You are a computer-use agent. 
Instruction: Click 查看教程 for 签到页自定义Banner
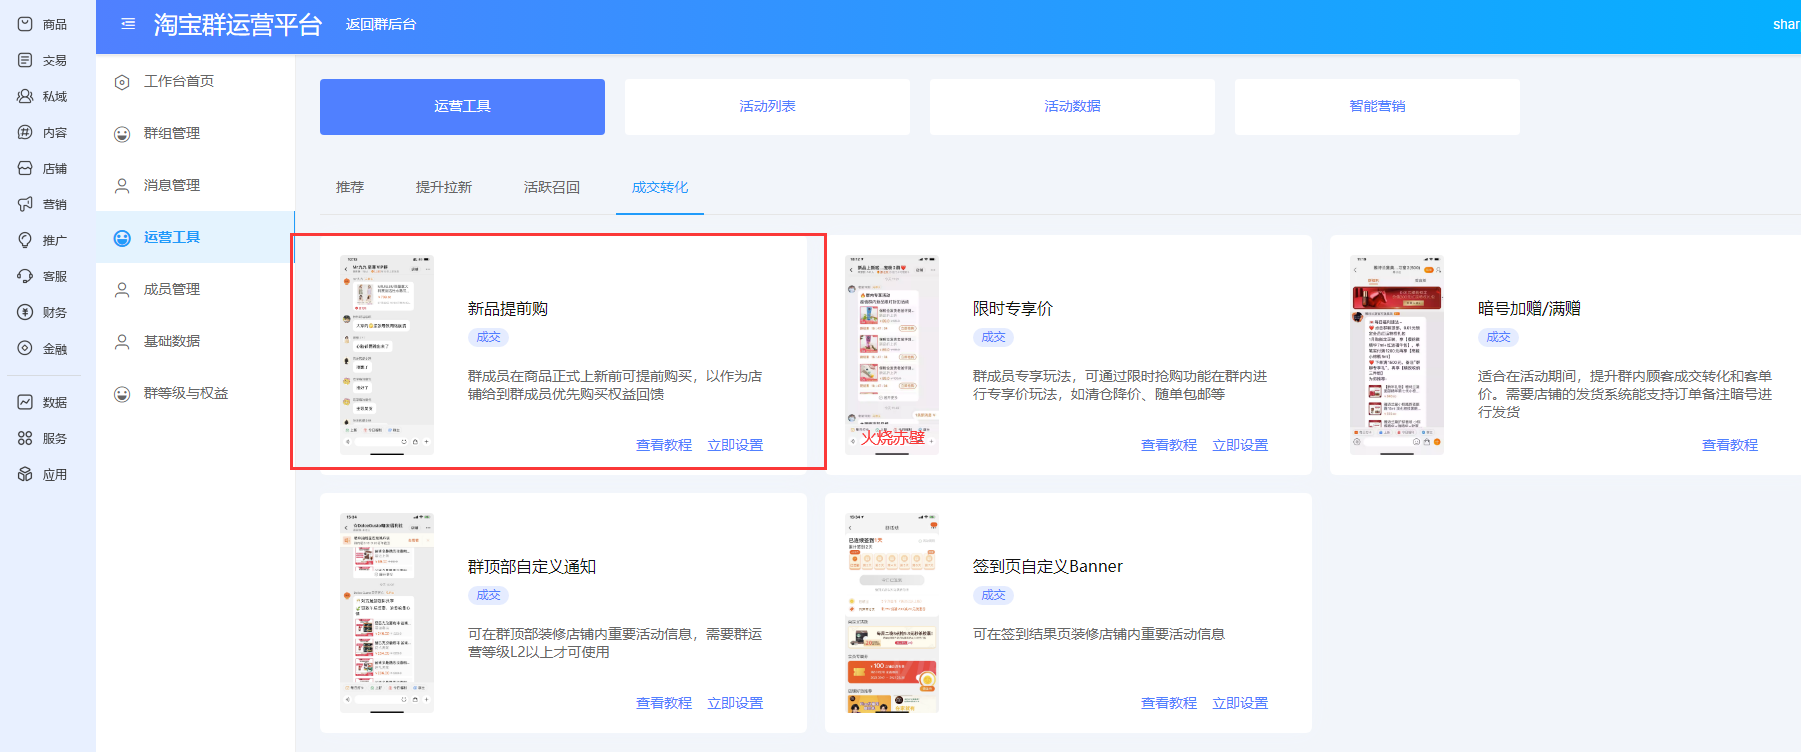coord(1169,703)
